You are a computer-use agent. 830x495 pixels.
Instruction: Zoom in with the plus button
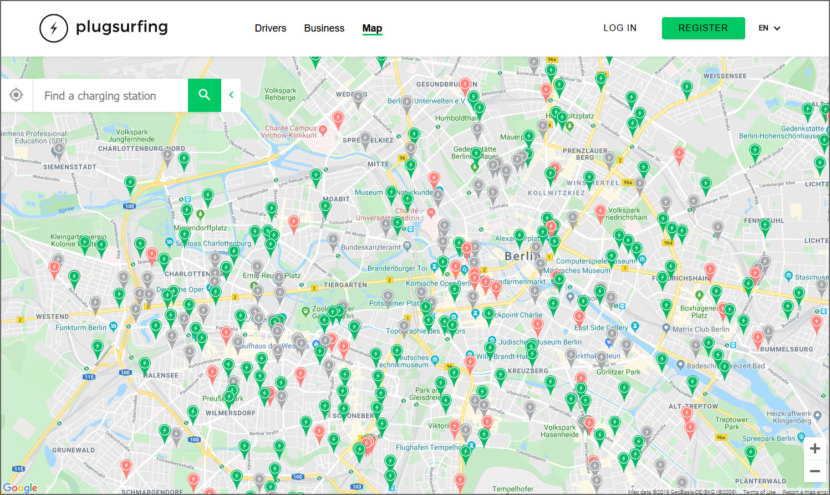[x=815, y=448]
